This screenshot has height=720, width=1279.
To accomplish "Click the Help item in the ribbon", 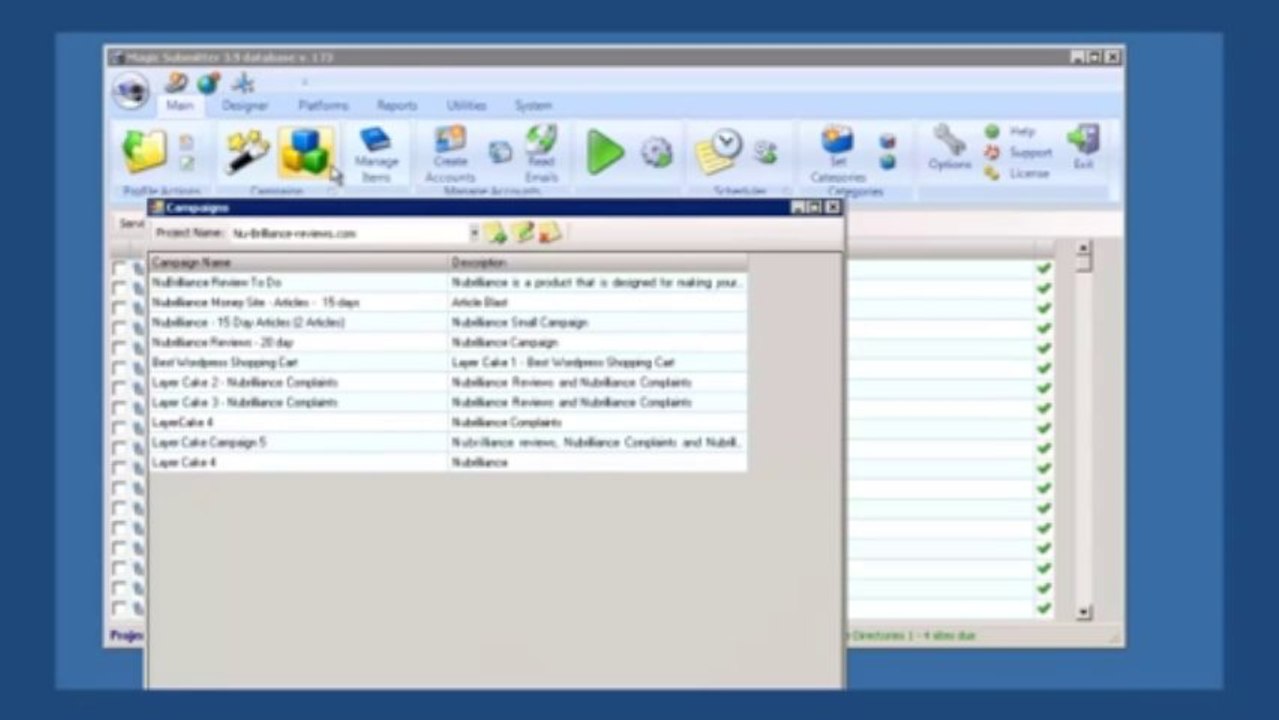I will [1010, 131].
